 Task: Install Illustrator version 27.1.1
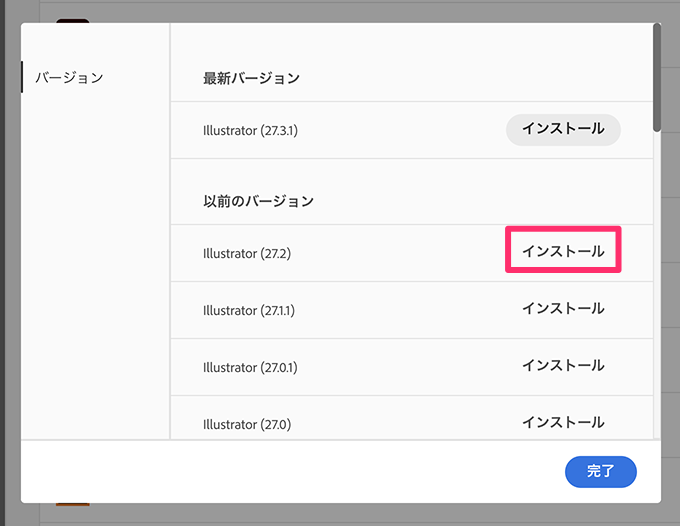[x=563, y=309]
